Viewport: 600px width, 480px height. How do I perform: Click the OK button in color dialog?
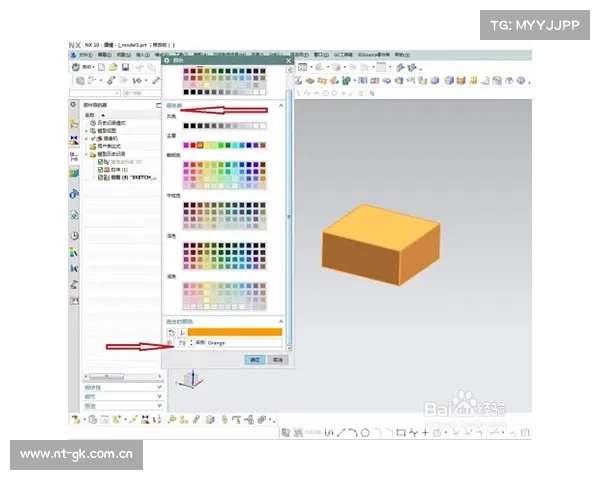point(254,358)
